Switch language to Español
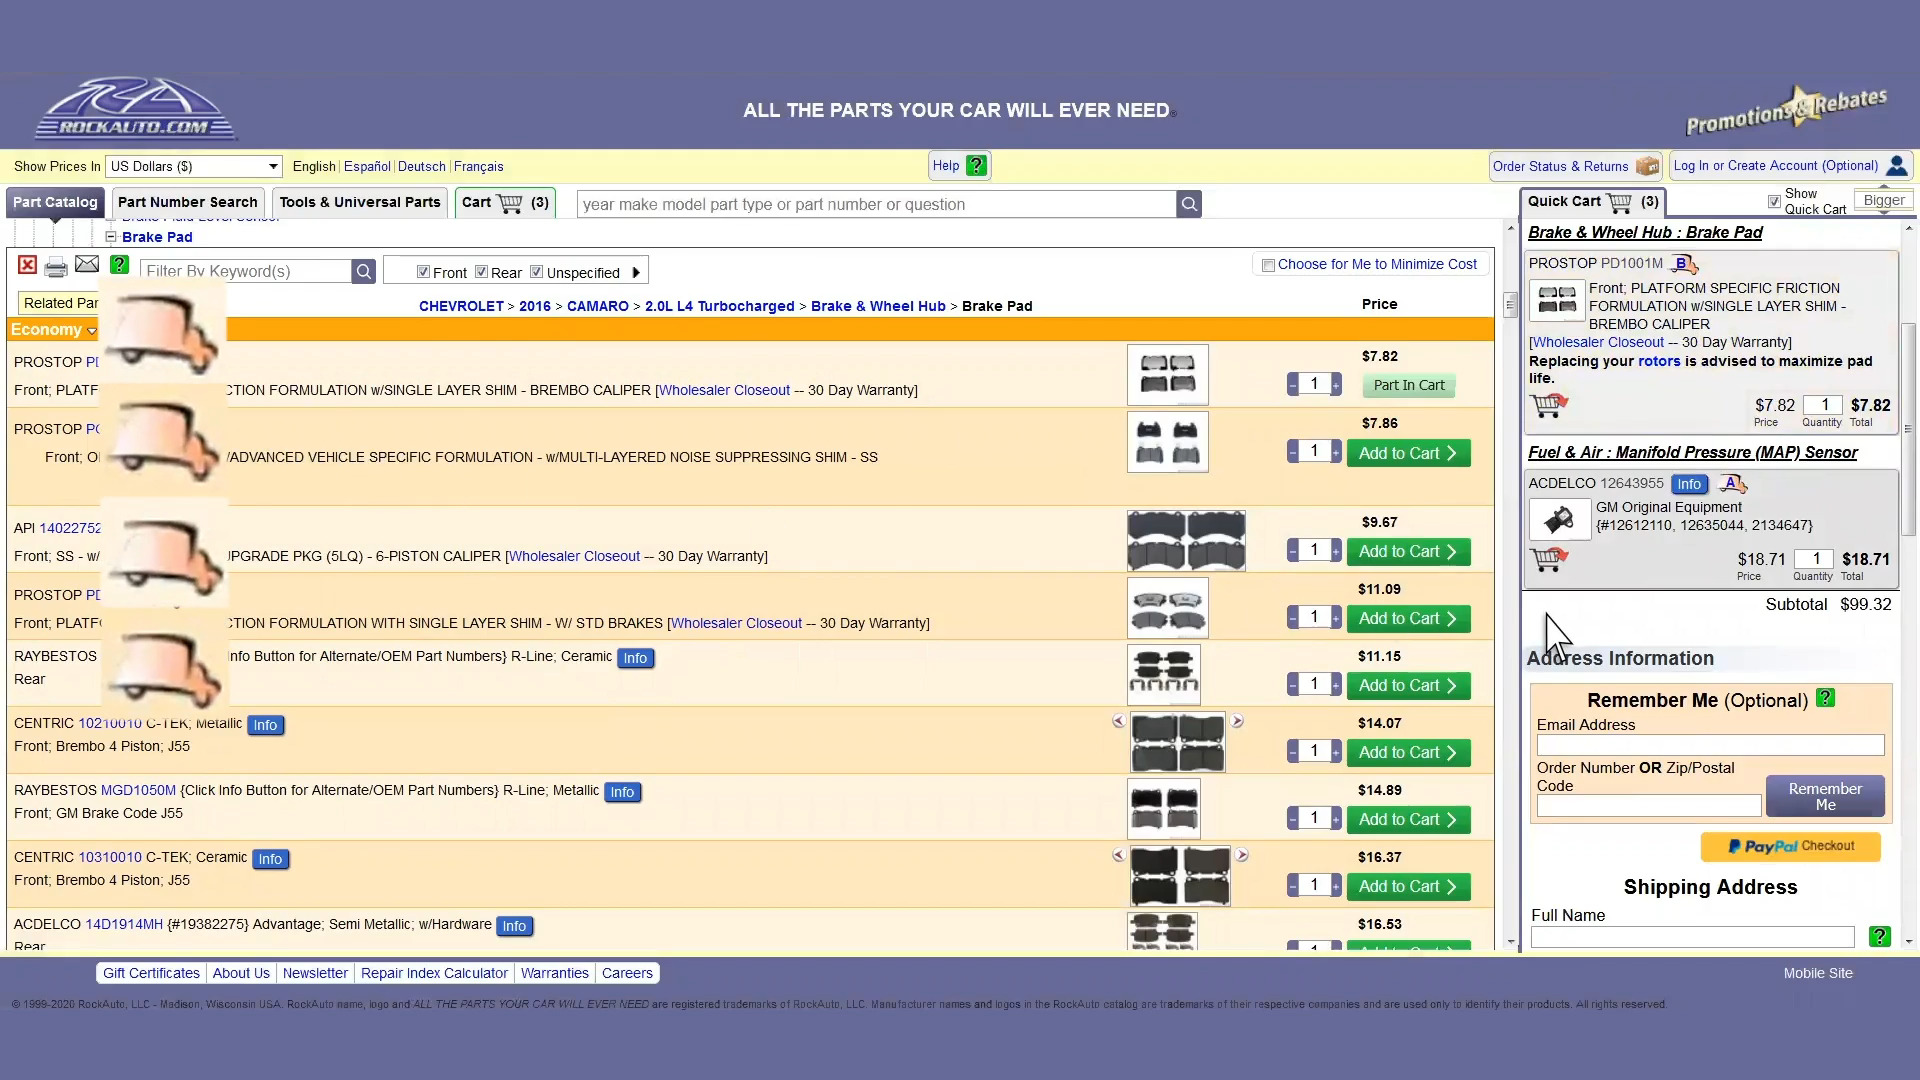 [x=367, y=166]
